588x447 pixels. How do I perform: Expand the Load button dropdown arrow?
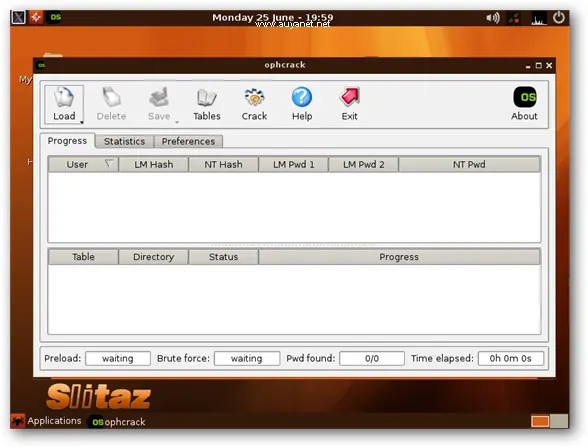(81, 122)
